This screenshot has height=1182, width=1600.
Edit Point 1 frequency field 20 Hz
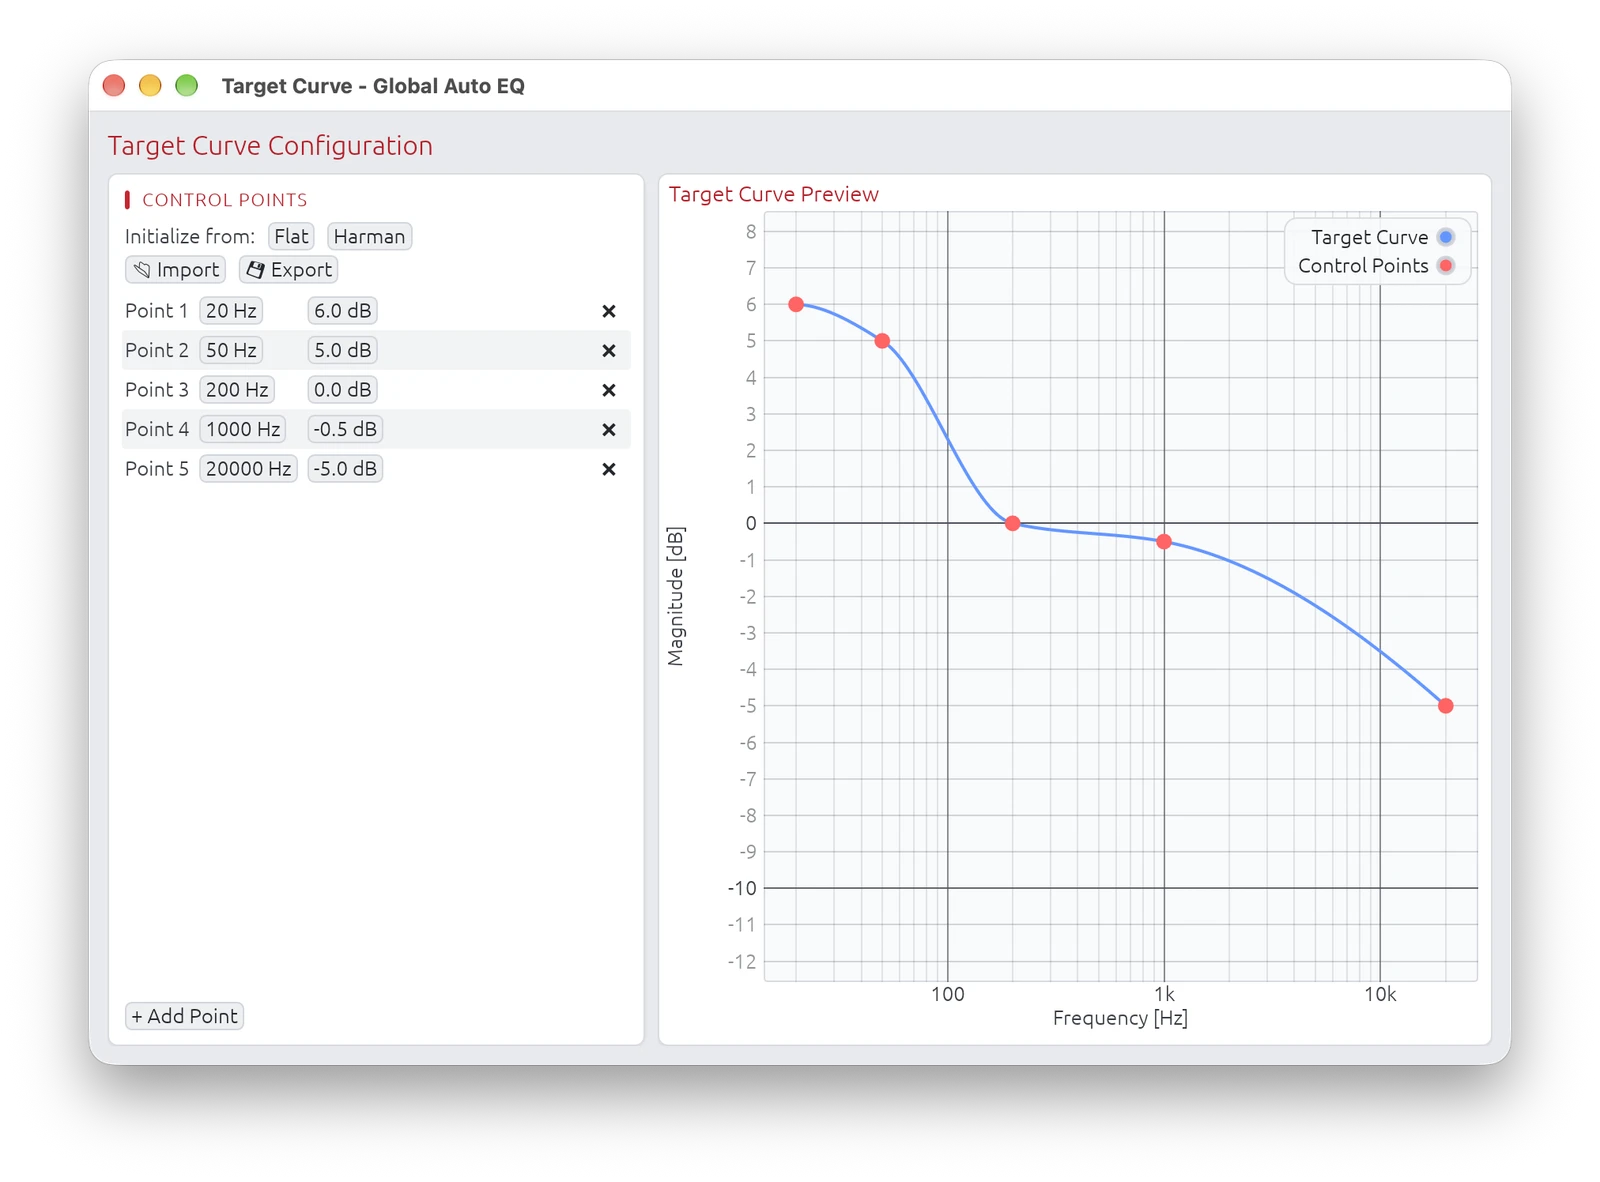click(231, 311)
